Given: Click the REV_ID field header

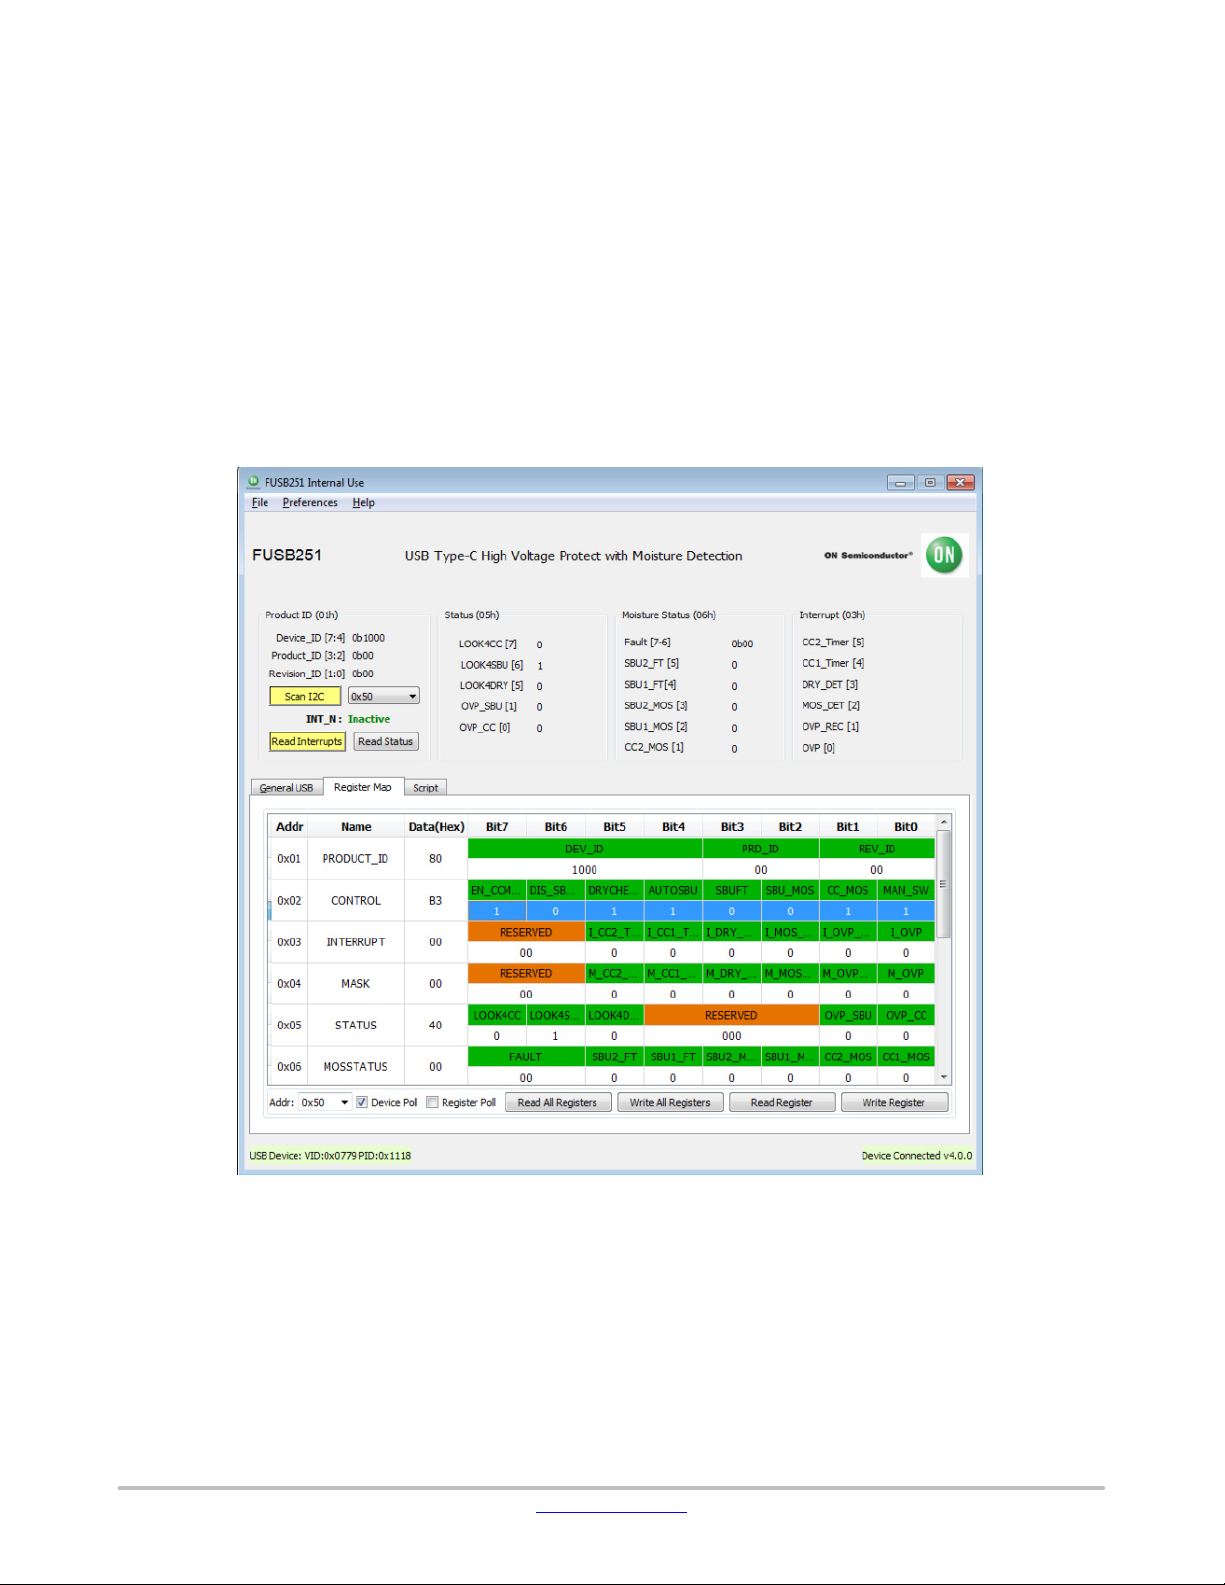Looking at the screenshot, I should [x=877, y=849].
